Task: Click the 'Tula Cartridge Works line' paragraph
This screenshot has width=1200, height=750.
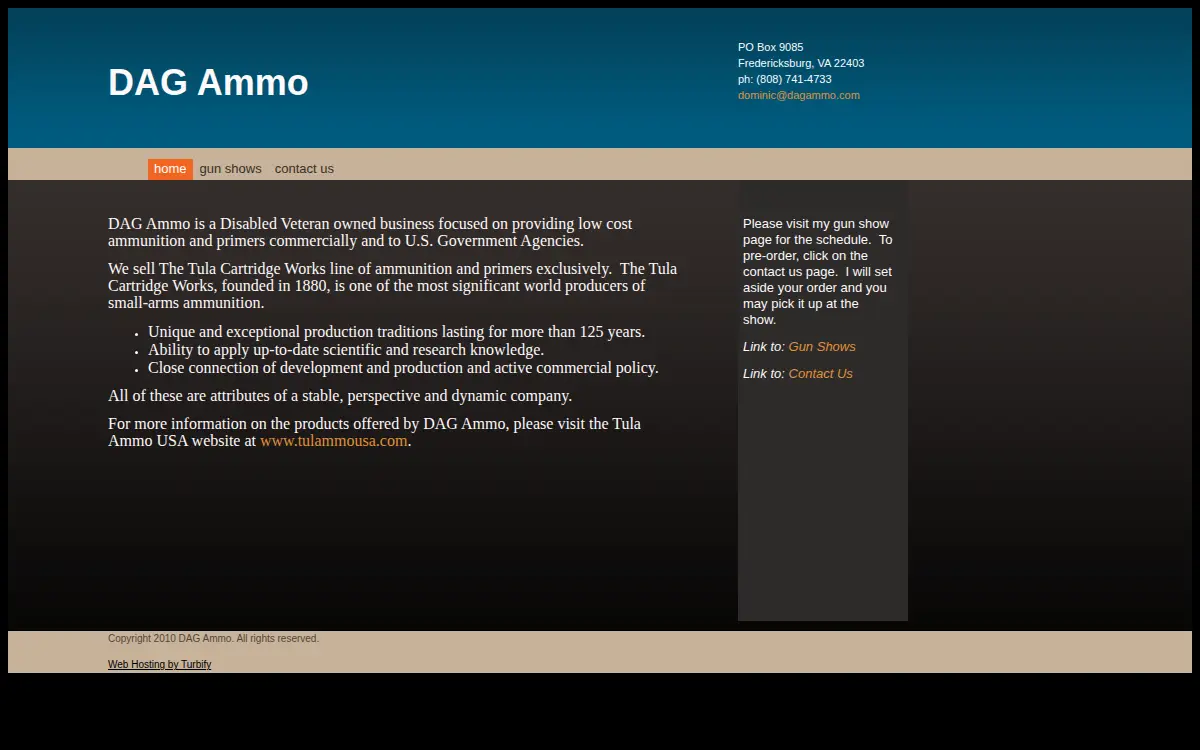Action: (392, 286)
